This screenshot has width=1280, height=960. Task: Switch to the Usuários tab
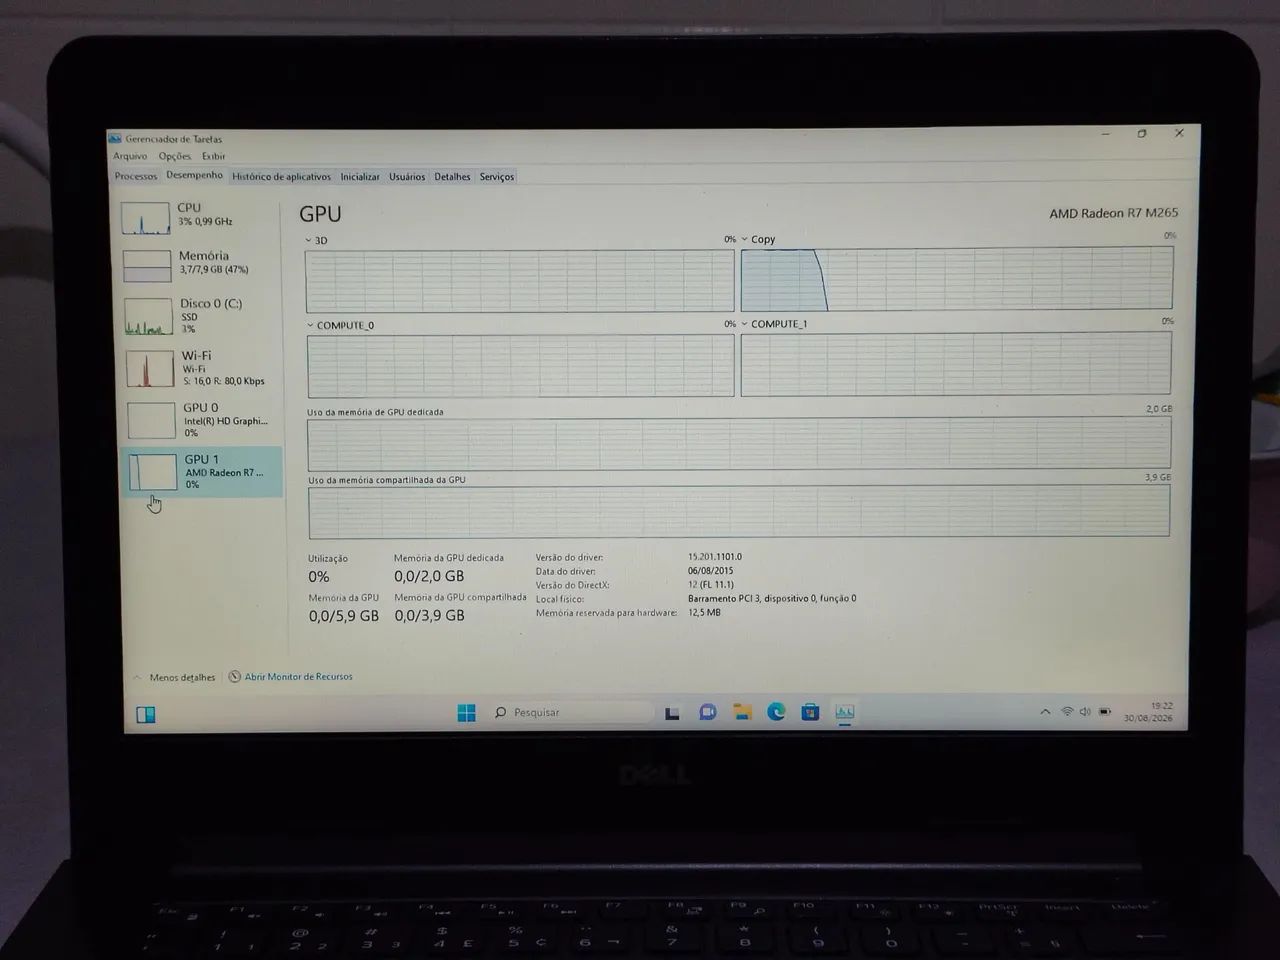click(x=407, y=177)
